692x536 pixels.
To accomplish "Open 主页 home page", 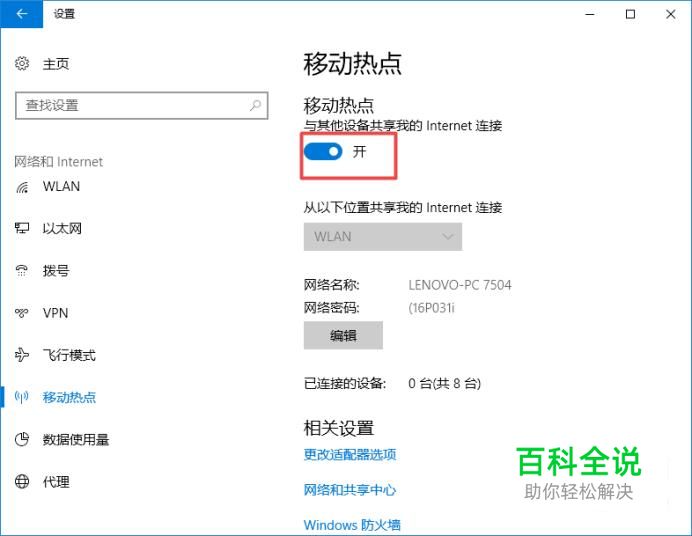I will click(x=56, y=64).
